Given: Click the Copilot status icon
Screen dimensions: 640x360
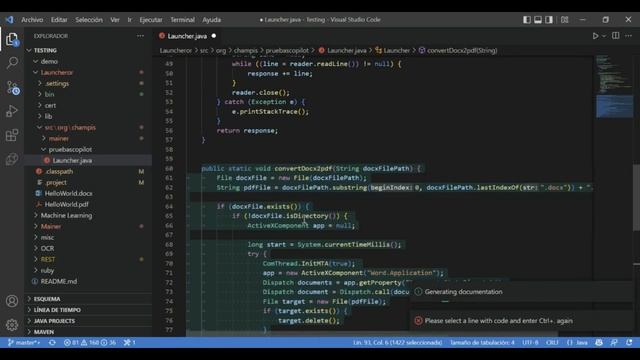Looking at the screenshot, I should 599,342.
